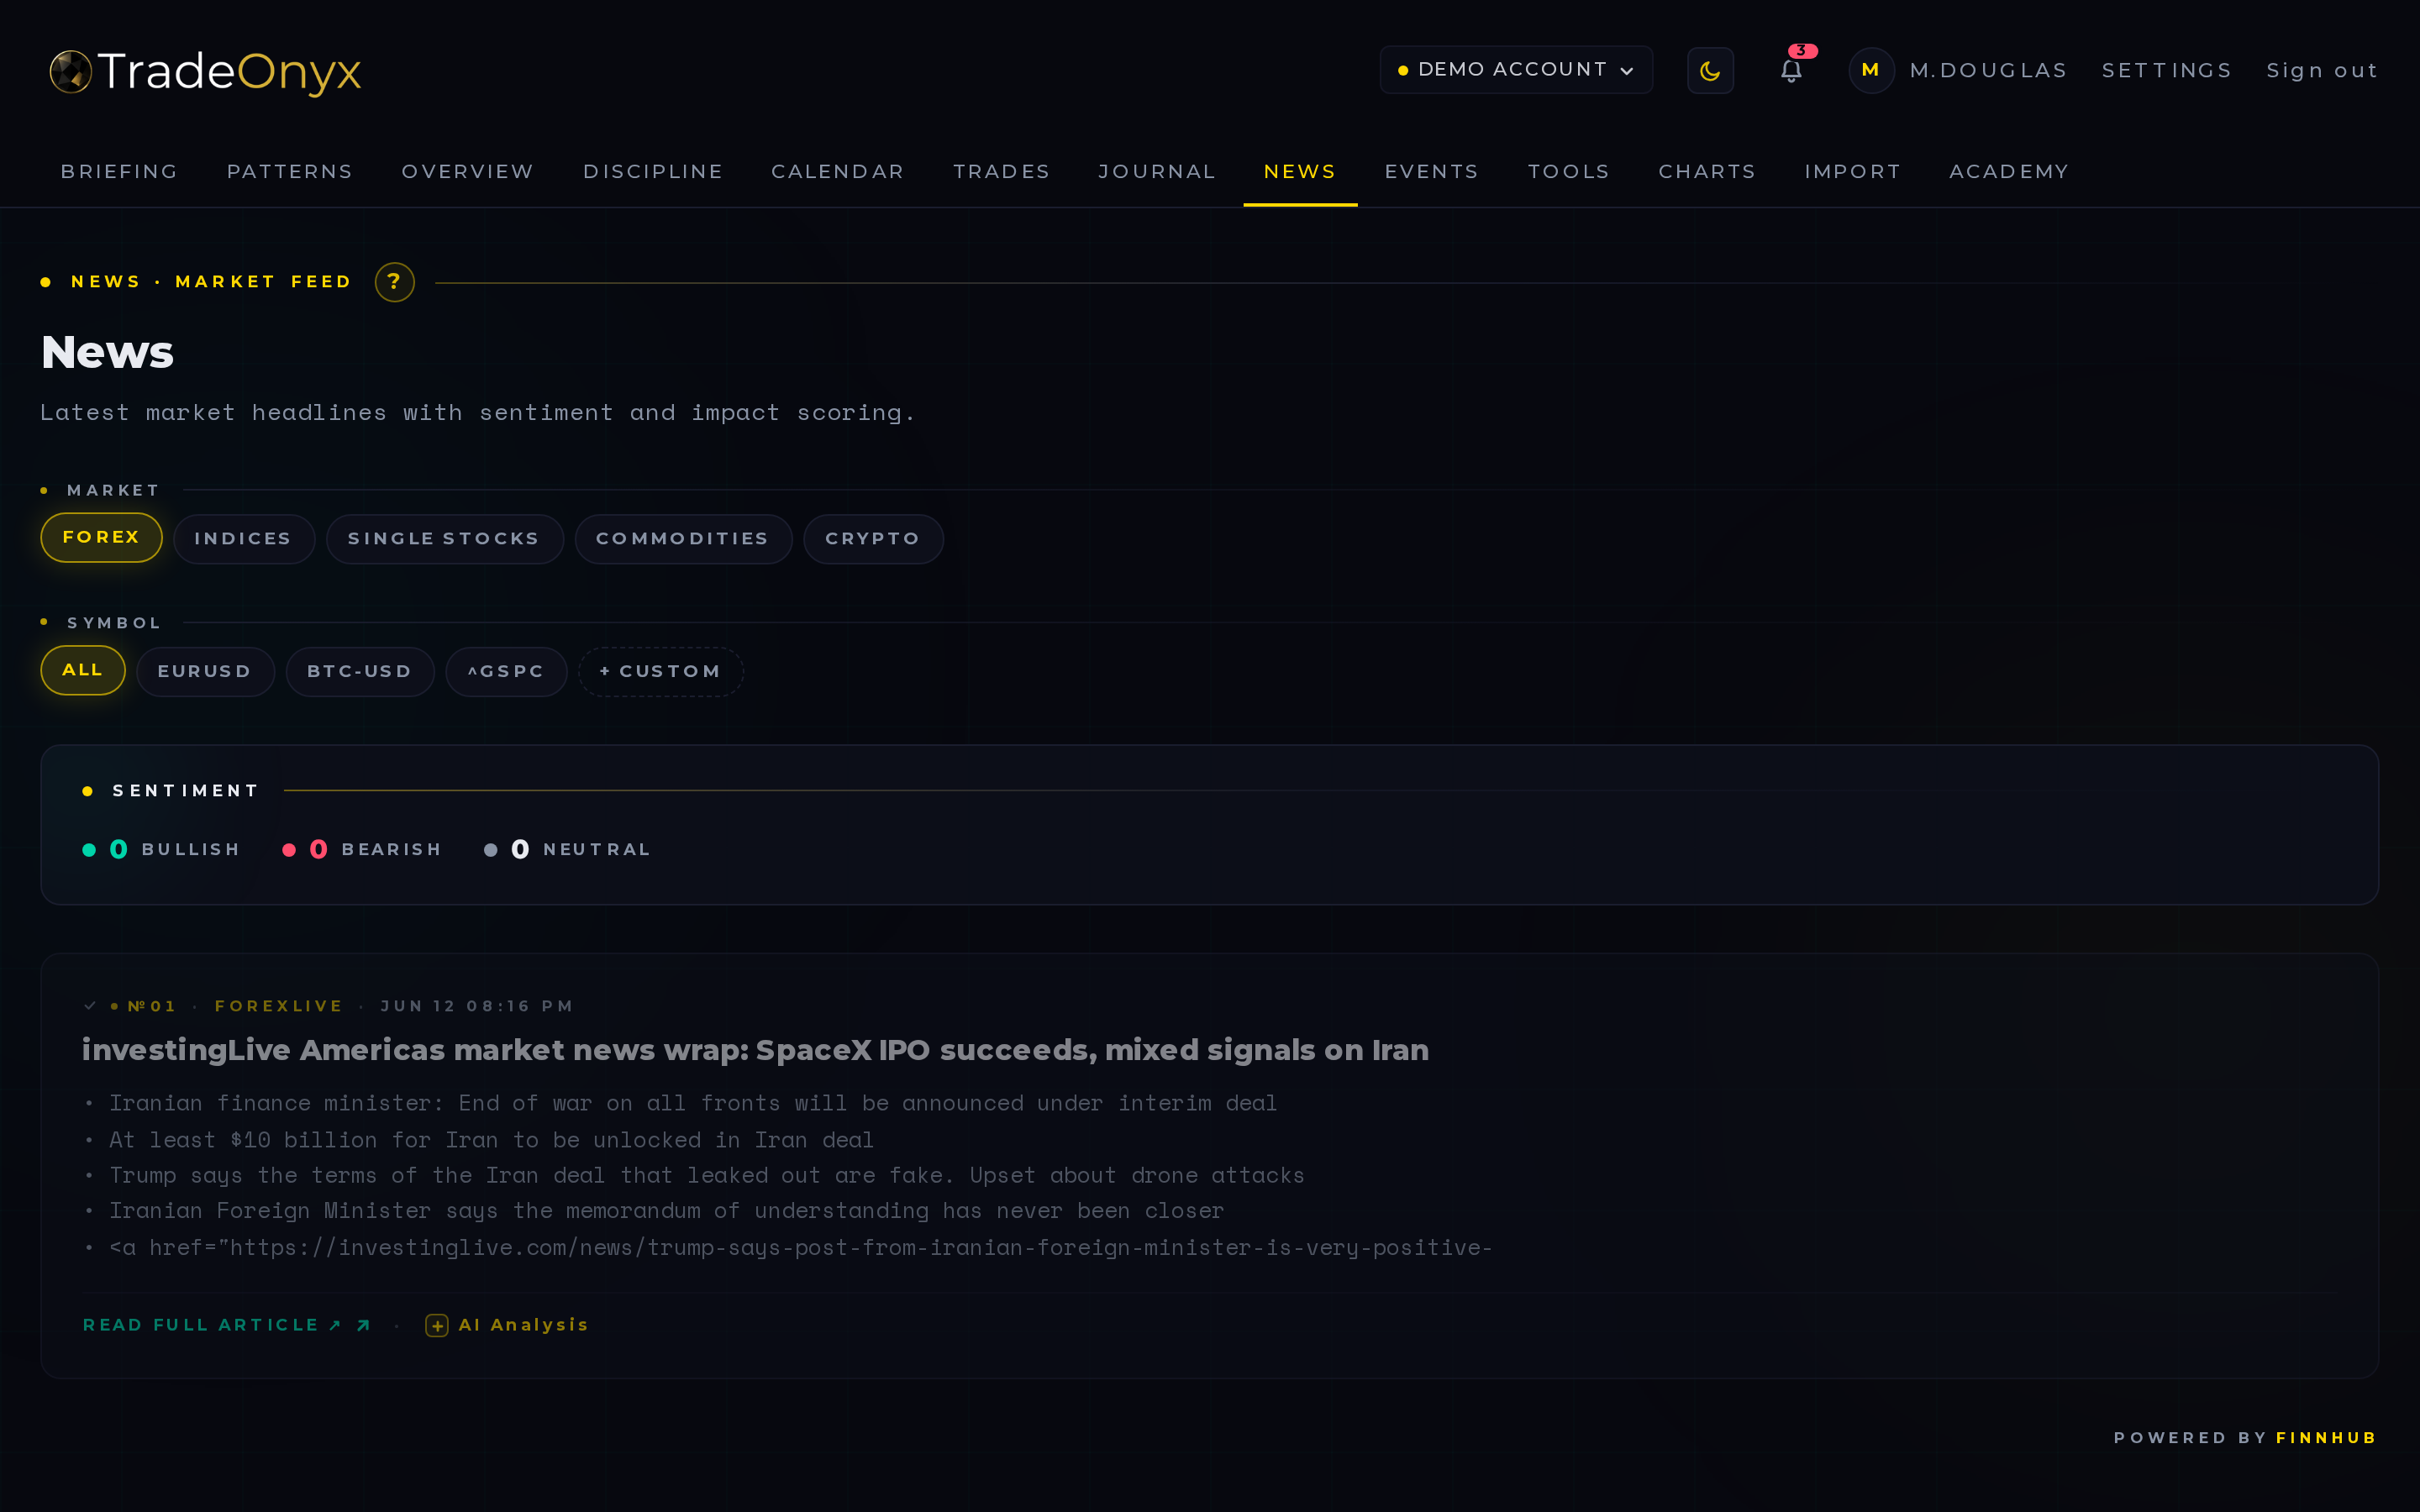The width and height of the screenshot is (2420, 1512).
Task: Open the Finnhub attribution link
Action: [x=2326, y=1437]
